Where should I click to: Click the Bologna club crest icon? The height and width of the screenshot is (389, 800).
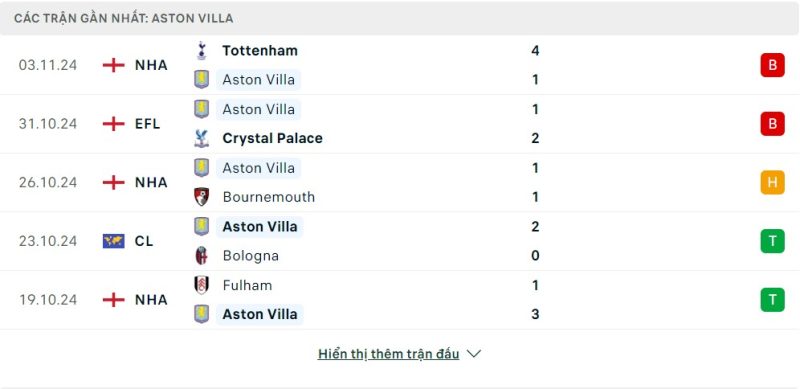coord(201,256)
